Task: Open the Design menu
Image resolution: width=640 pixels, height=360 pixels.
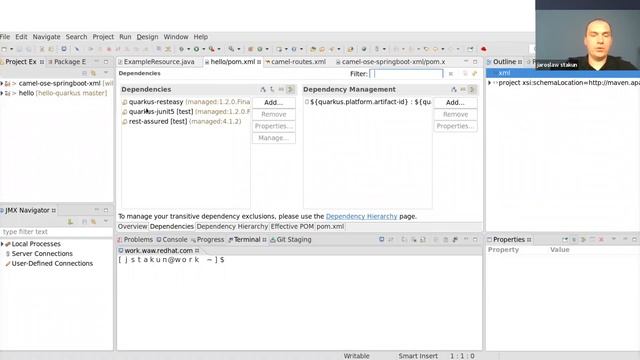Action: [147, 37]
